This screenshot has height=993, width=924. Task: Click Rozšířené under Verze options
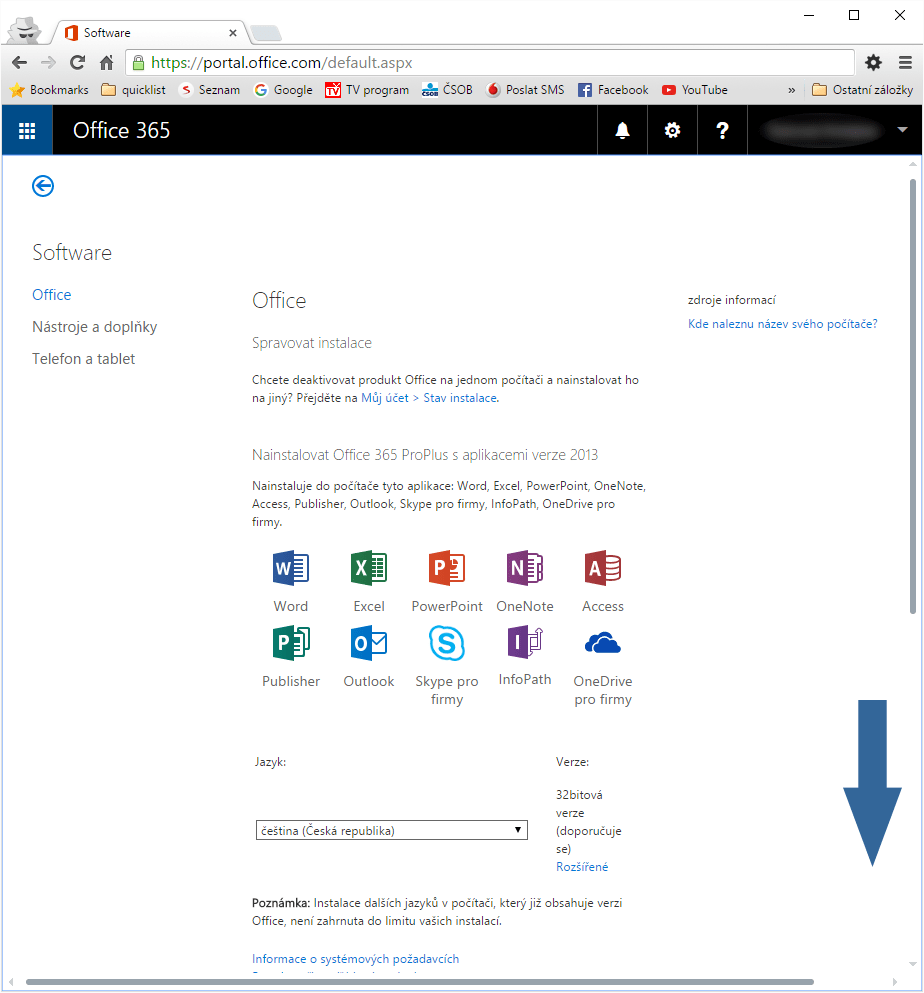(582, 866)
